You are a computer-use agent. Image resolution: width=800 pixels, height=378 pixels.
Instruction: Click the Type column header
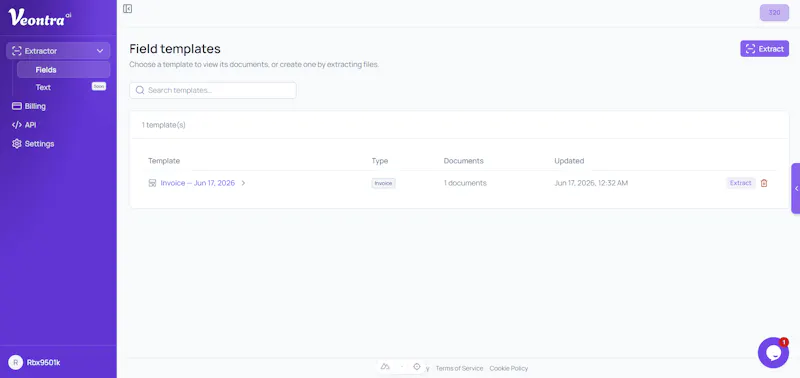(380, 161)
